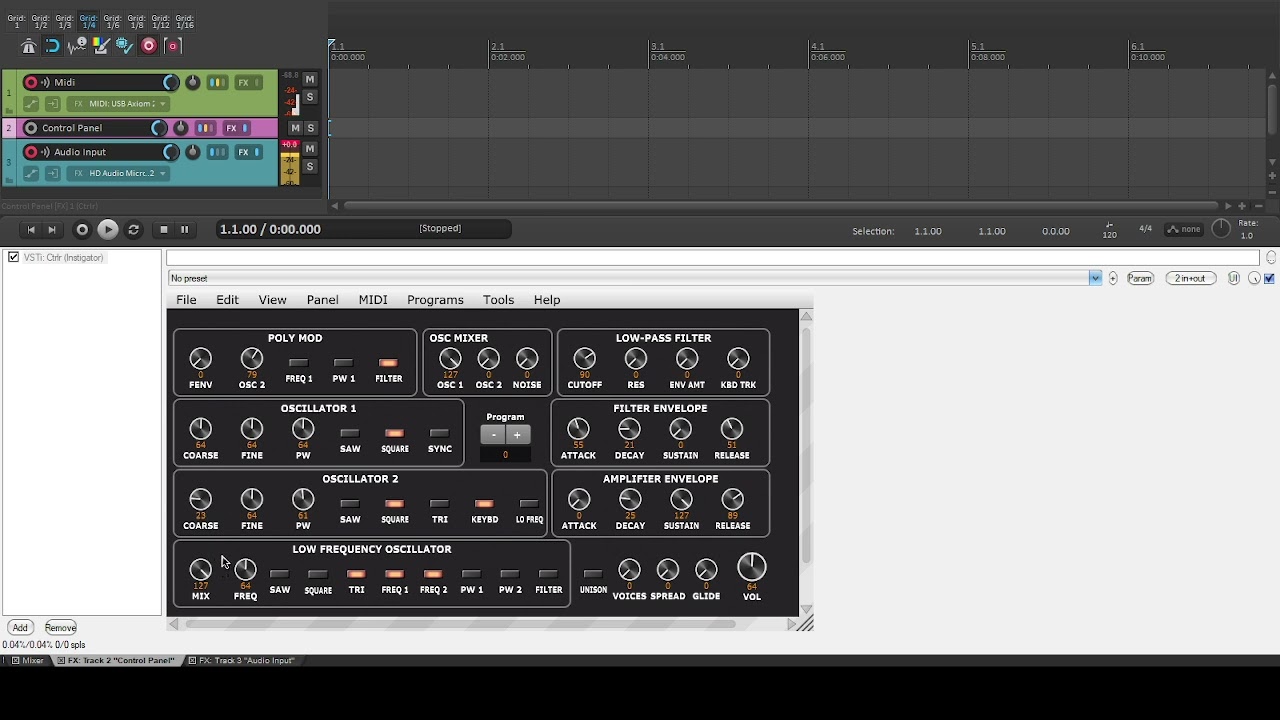Toggle input monitoring on the Audio Input track

tap(45, 152)
